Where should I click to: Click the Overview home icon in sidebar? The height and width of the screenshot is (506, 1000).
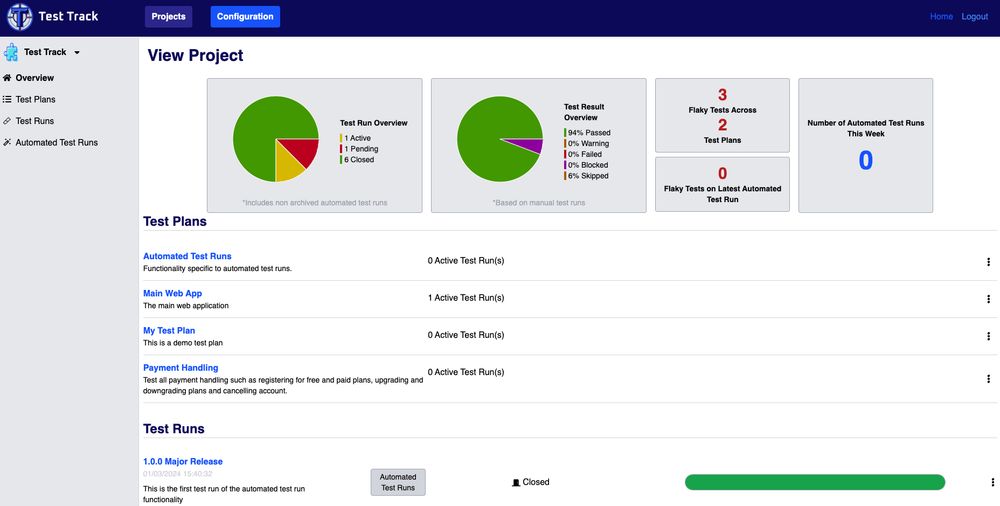[7, 78]
